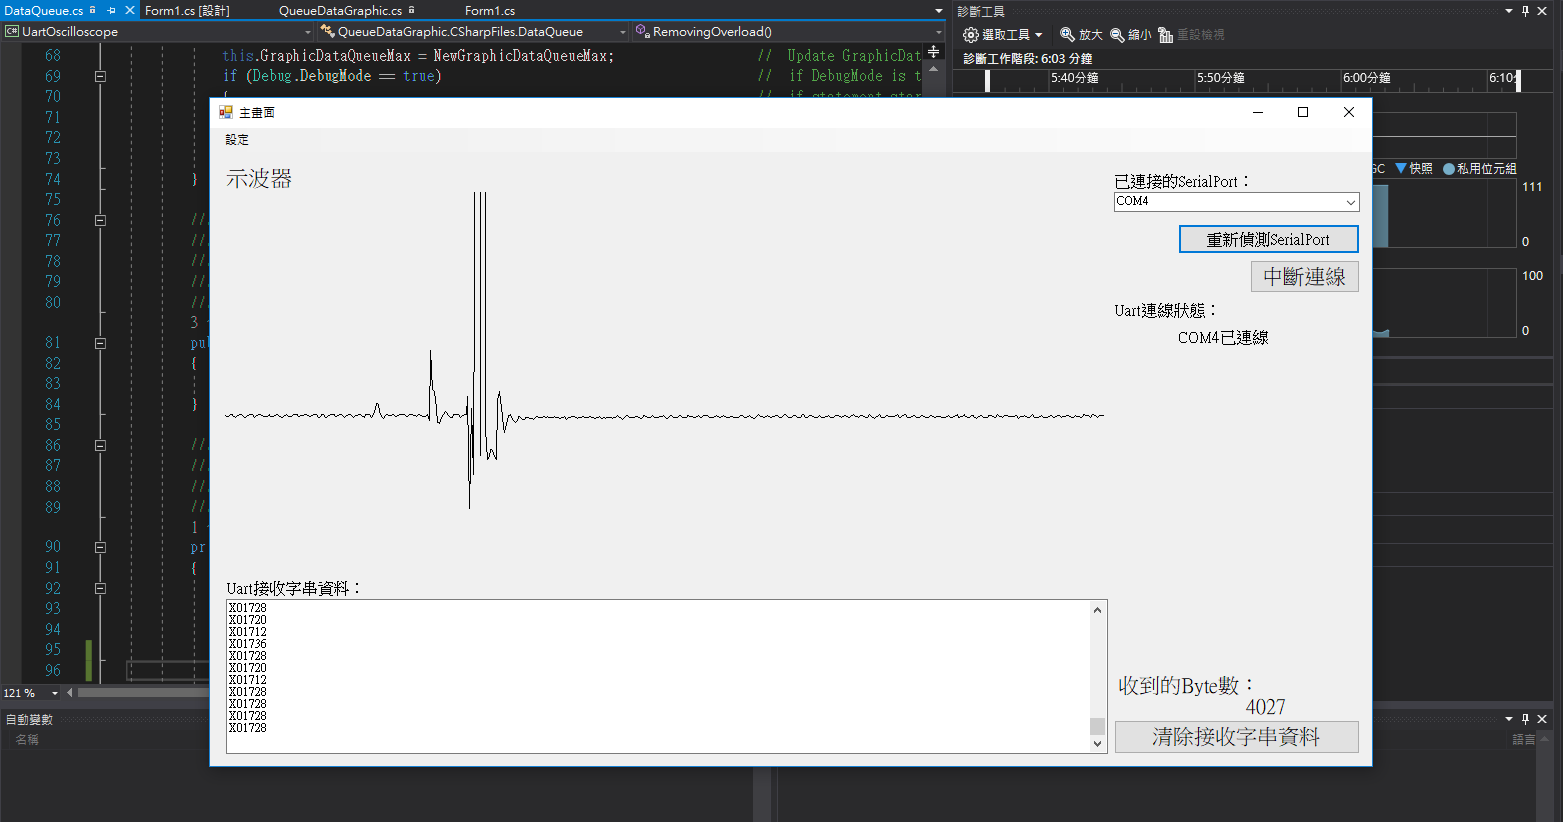Click the 6:00分鐘 mark on the diagnostics timeline
This screenshot has width=1563, height=822.
coord(1367,78)
